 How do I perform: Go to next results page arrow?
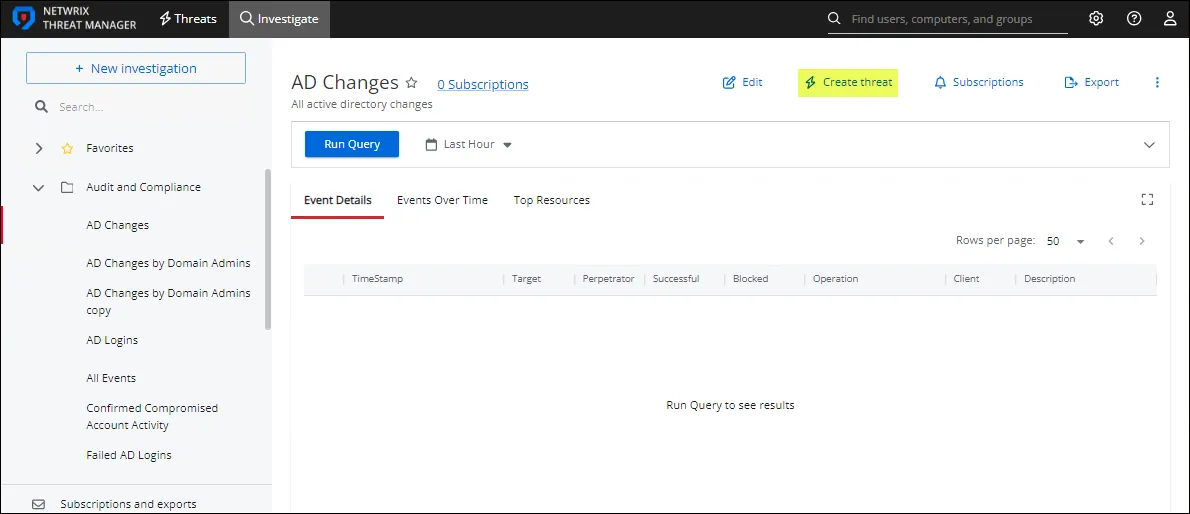click(x=1141, y=241)
